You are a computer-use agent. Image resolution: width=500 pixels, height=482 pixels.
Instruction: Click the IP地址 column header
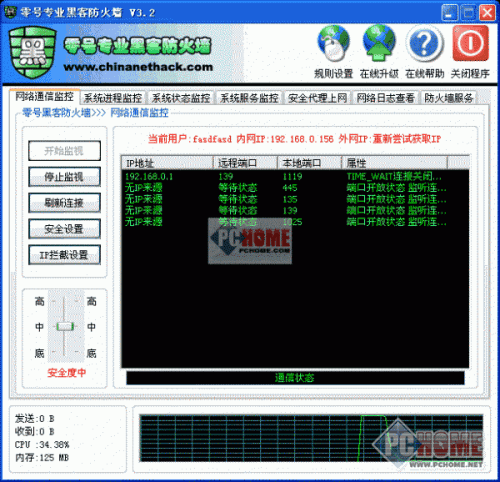167,163
